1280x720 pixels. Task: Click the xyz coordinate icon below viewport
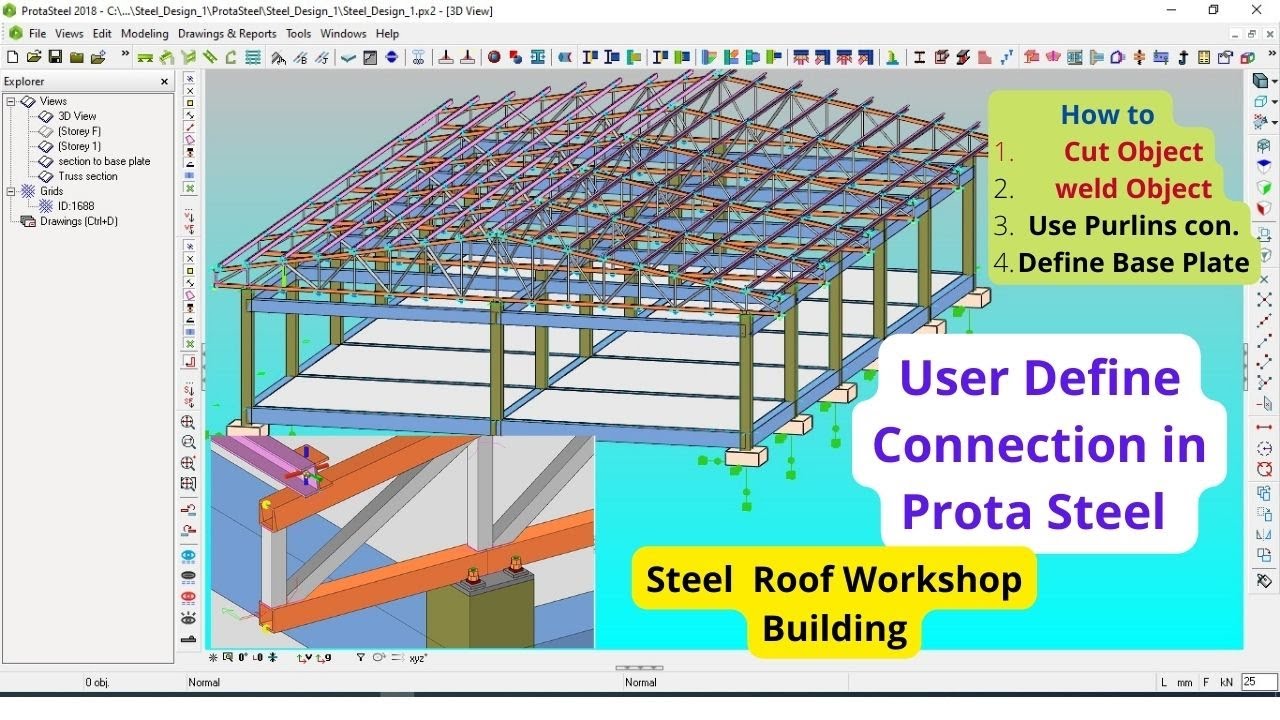[x=418, y=658]
